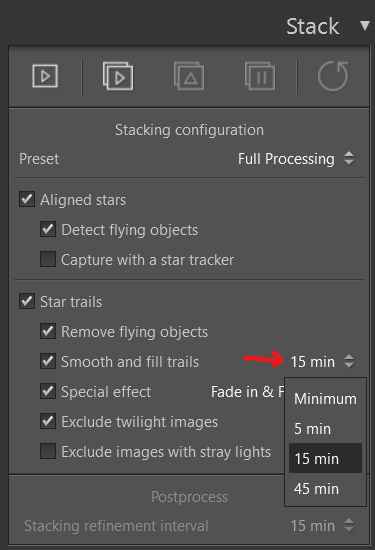Select the highlighted 15 min option
The width and height of the screenshot is (375, 550).
[x=325, y=458]
